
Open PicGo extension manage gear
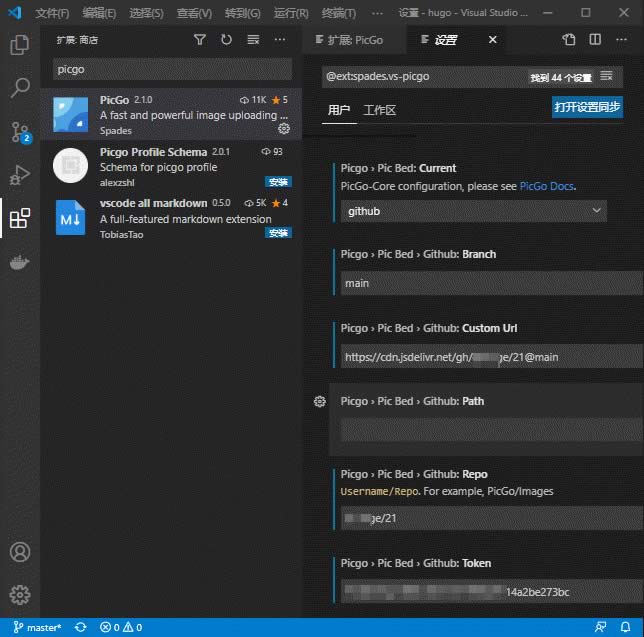(284, 129)
